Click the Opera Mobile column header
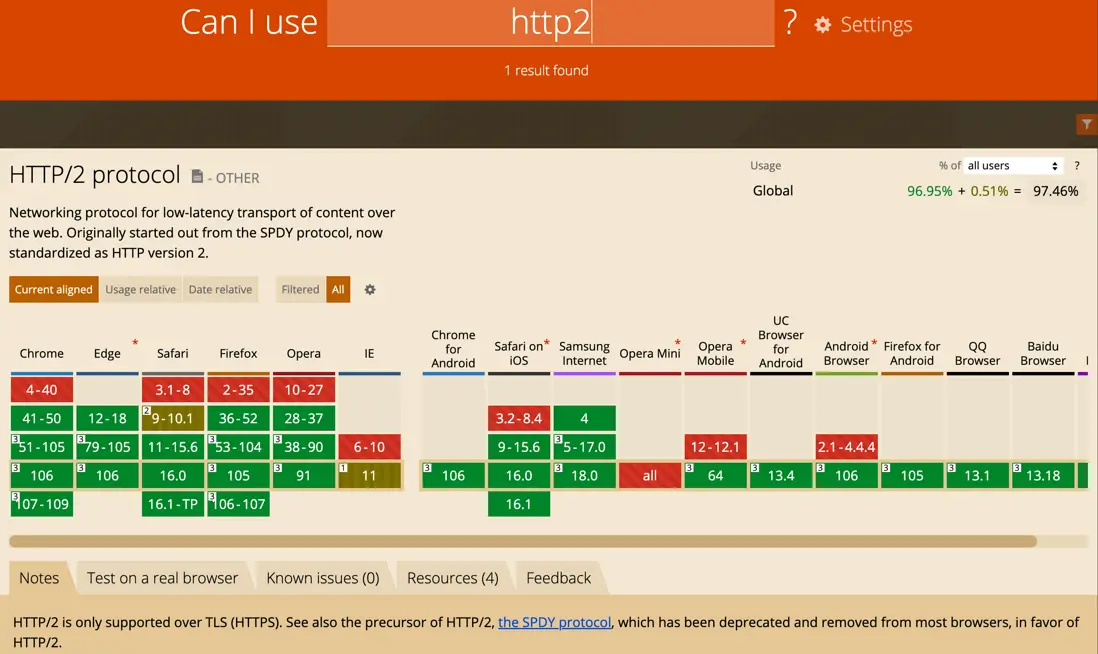Image resolution: width=1098 pixels, height=654 pixels. point(715,354)
